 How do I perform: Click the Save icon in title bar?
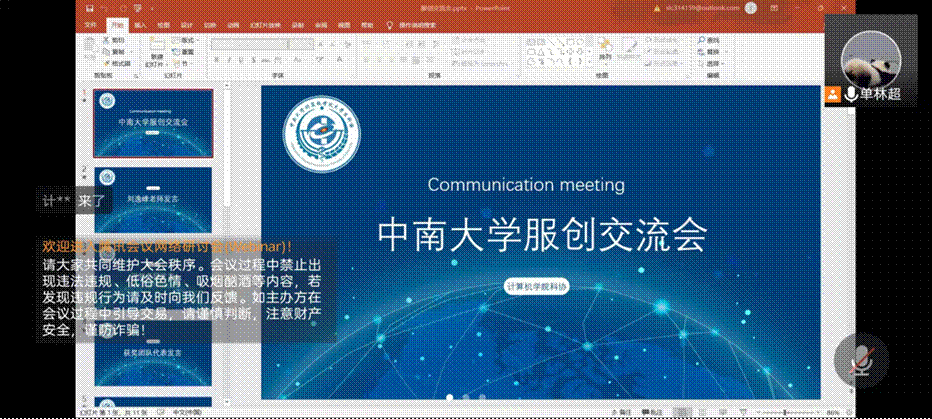pos(88,7)
